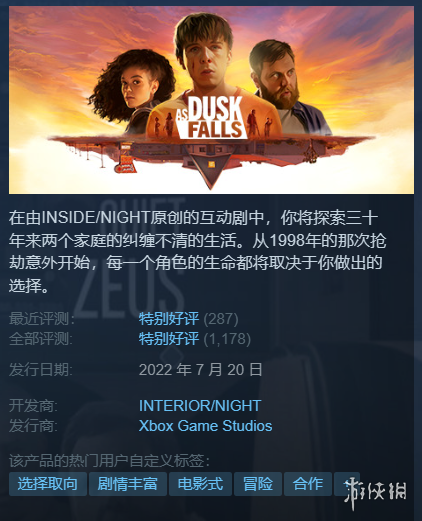Select the 冒险 tag
The width and height of the screenshot is (422, 521).
pos(258,484)
